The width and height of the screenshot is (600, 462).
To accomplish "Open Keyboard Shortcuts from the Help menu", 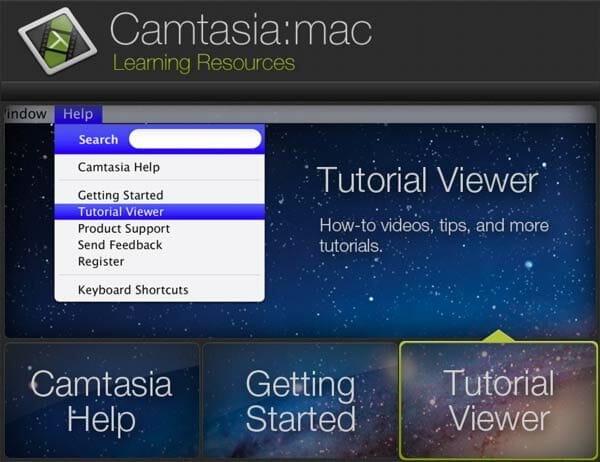I will (x=133, y=290).
